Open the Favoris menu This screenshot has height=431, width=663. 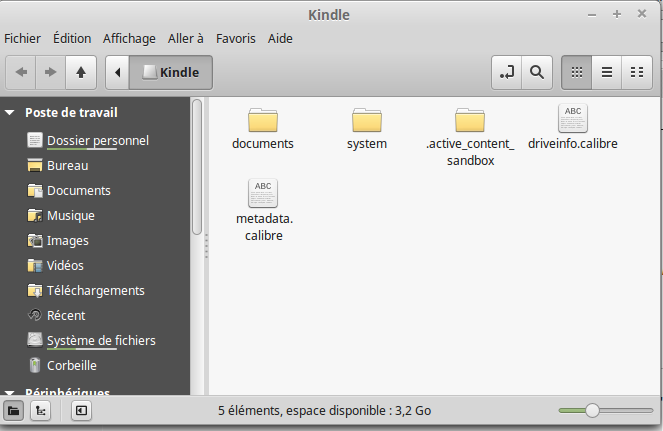coord(236,38)
